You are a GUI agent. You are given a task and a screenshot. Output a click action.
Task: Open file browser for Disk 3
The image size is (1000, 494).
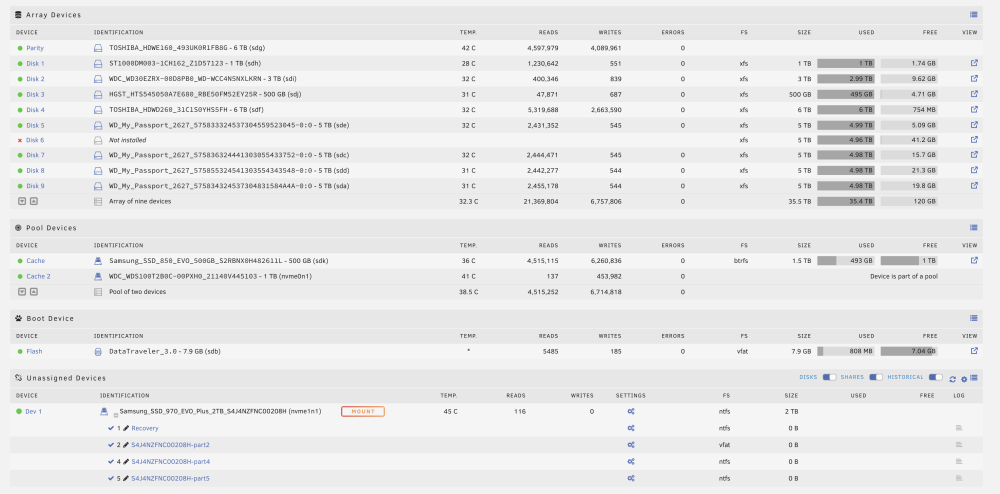coord(974,94)
